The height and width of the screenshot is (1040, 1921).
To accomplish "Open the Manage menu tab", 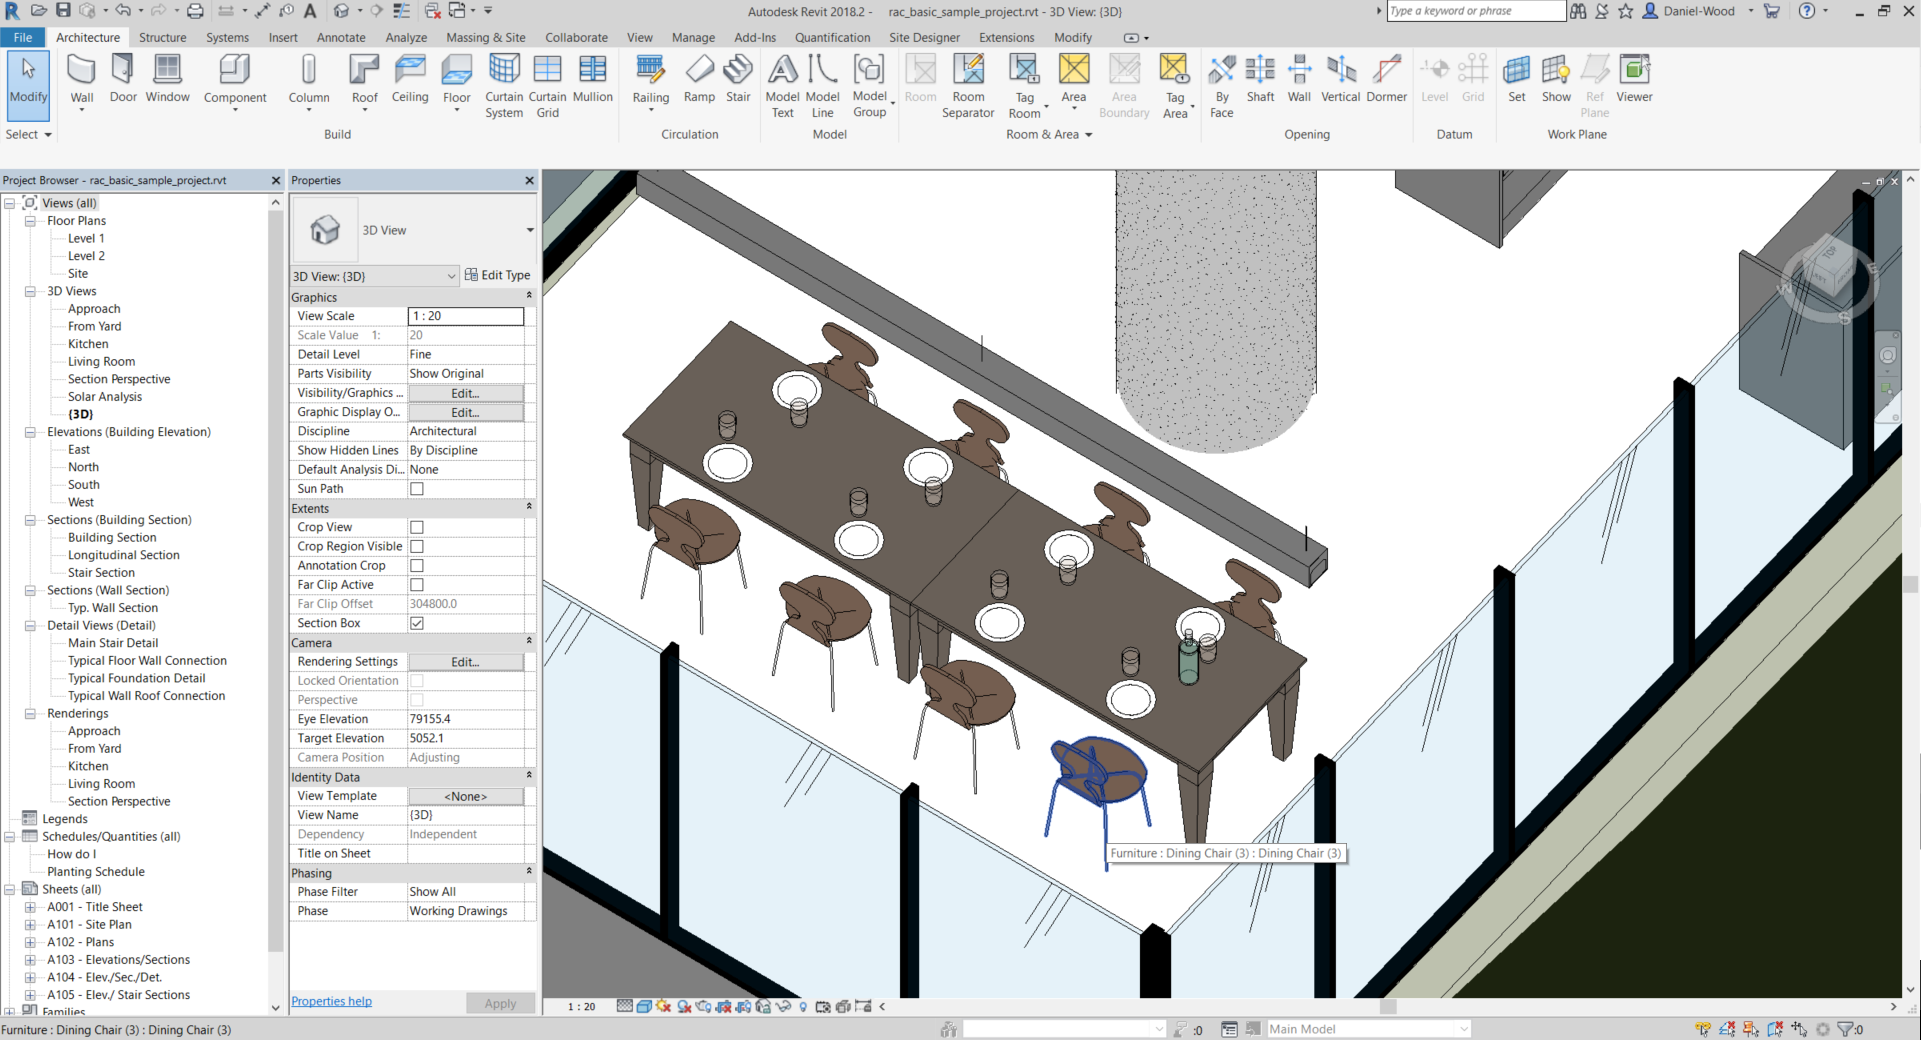I will [692, 37].
